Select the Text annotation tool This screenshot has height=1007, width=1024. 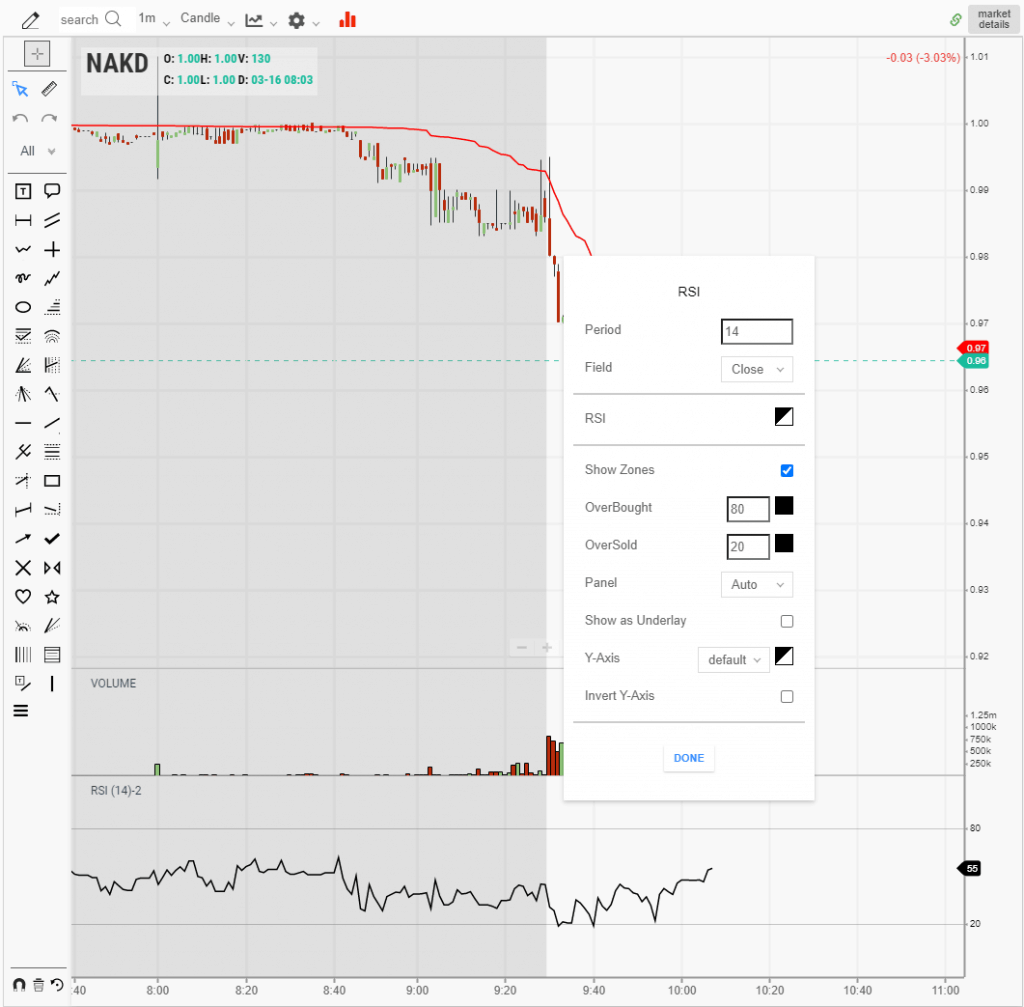pos(22,191)
